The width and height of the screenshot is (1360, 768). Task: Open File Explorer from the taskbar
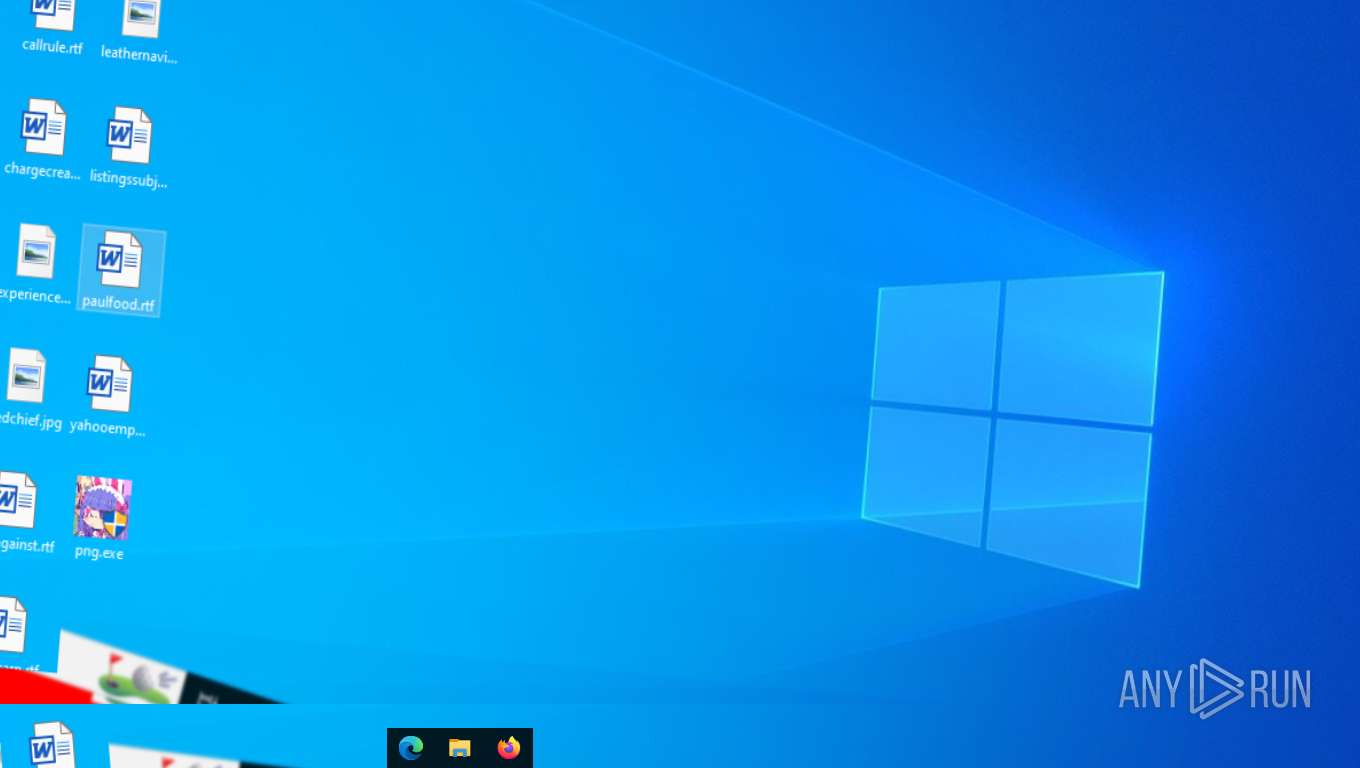point(460,748)
